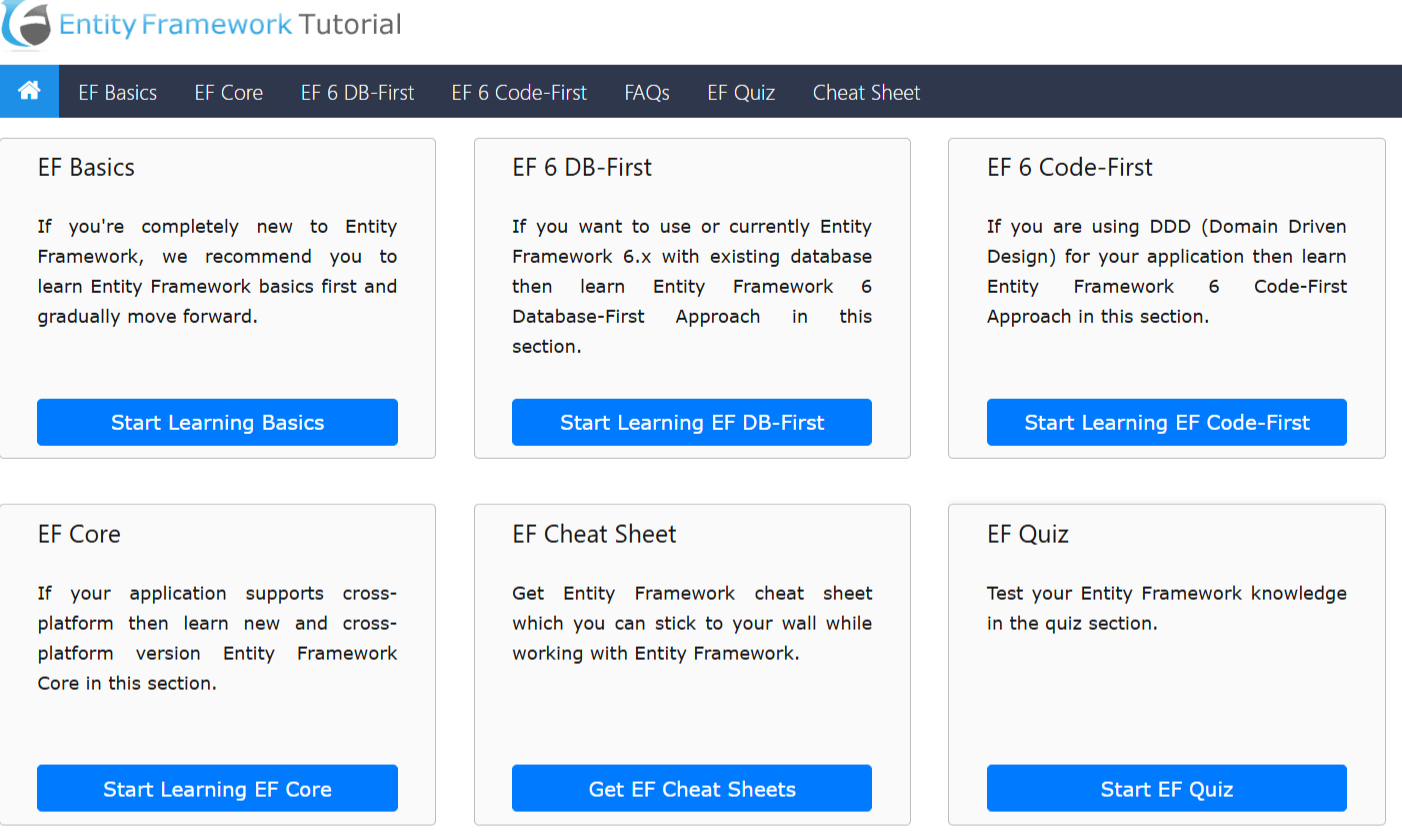The width and height of the screenshot is (1402, 835).
Task: Click Start EF Quiz button
Action: coord(1167,788)
